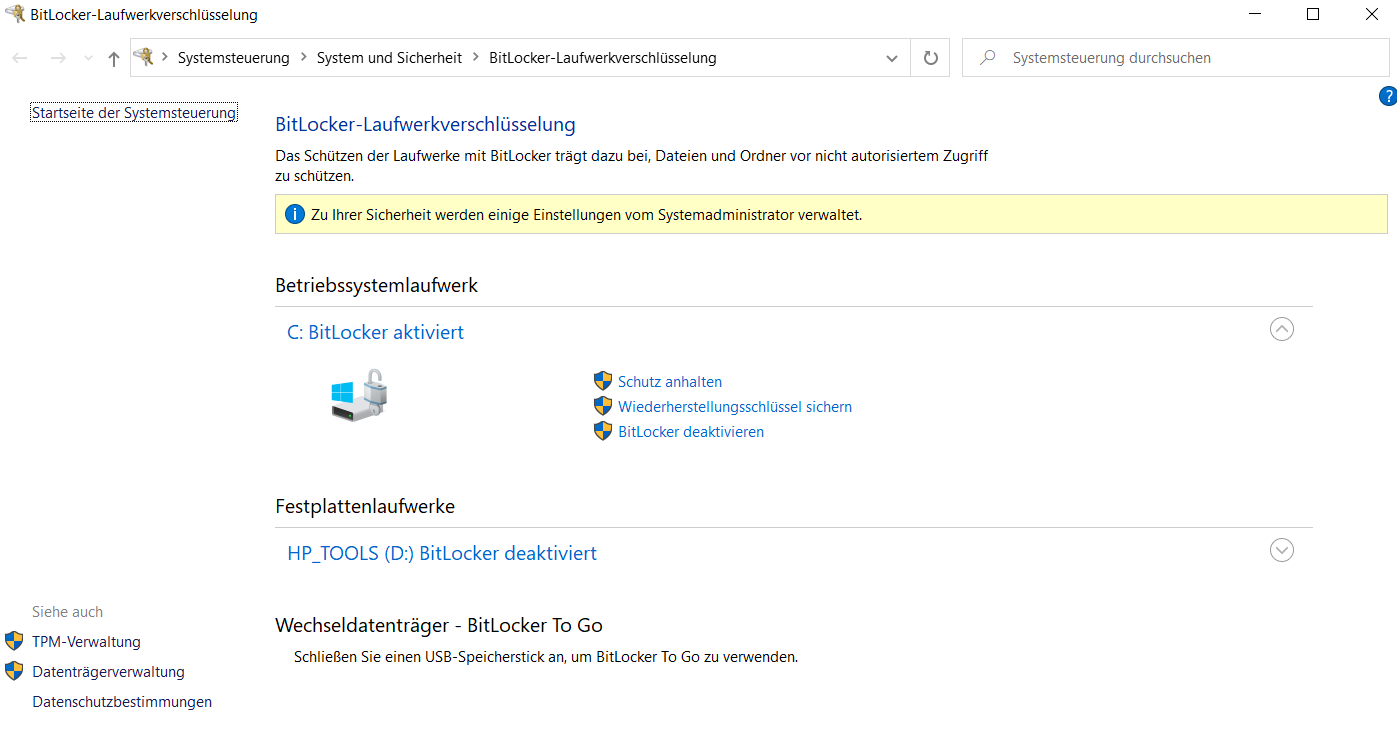Expand the HP_TOOLS (D:) drive section
1397x732 pixels.
pyautogui.click(x=1281, y=550)
